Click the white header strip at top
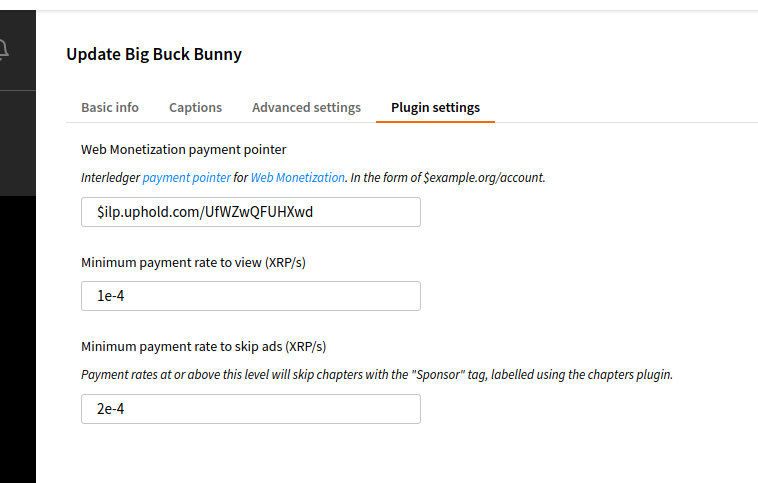This screenshot has width=758, height=483. [400, 5]
